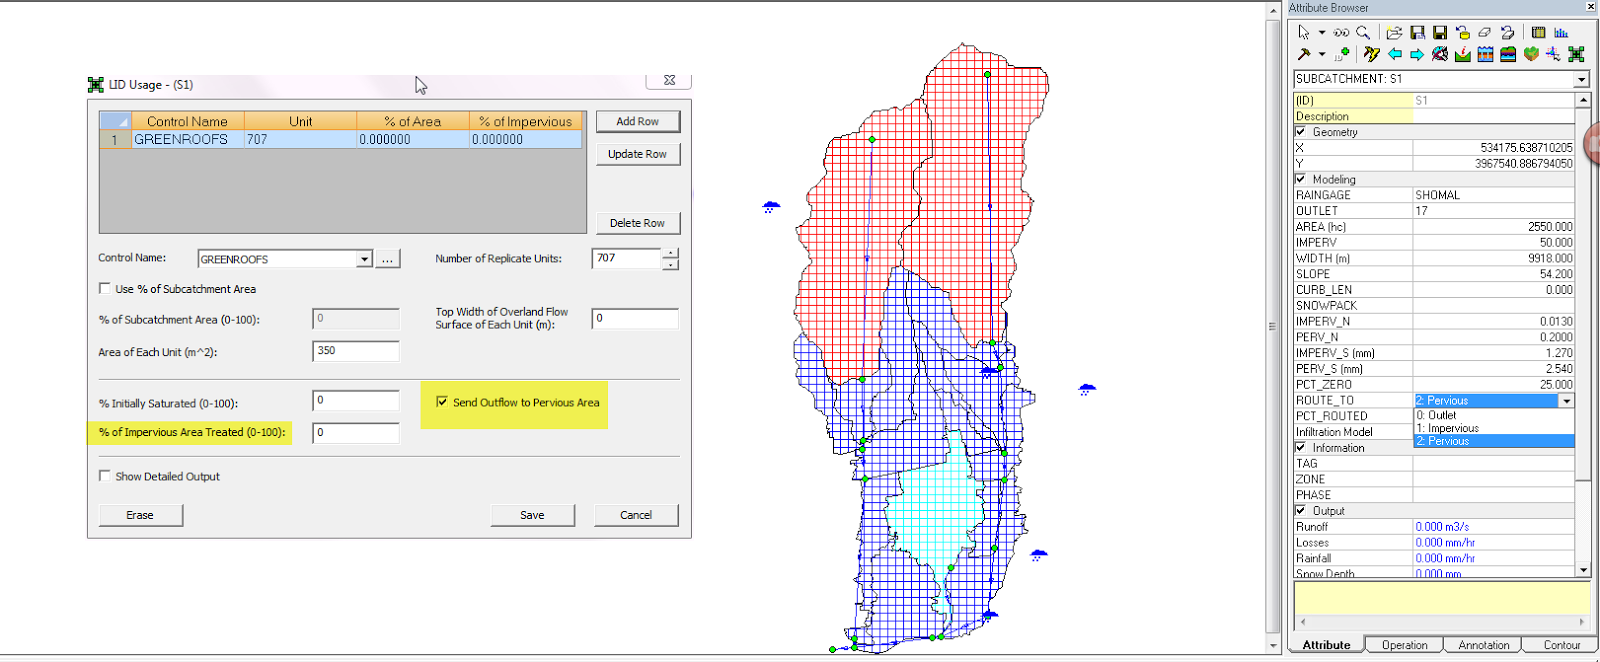Screen dimensions: 1600x662
Task: Click the magnifier zoom icon
Action: point(1363,33)
